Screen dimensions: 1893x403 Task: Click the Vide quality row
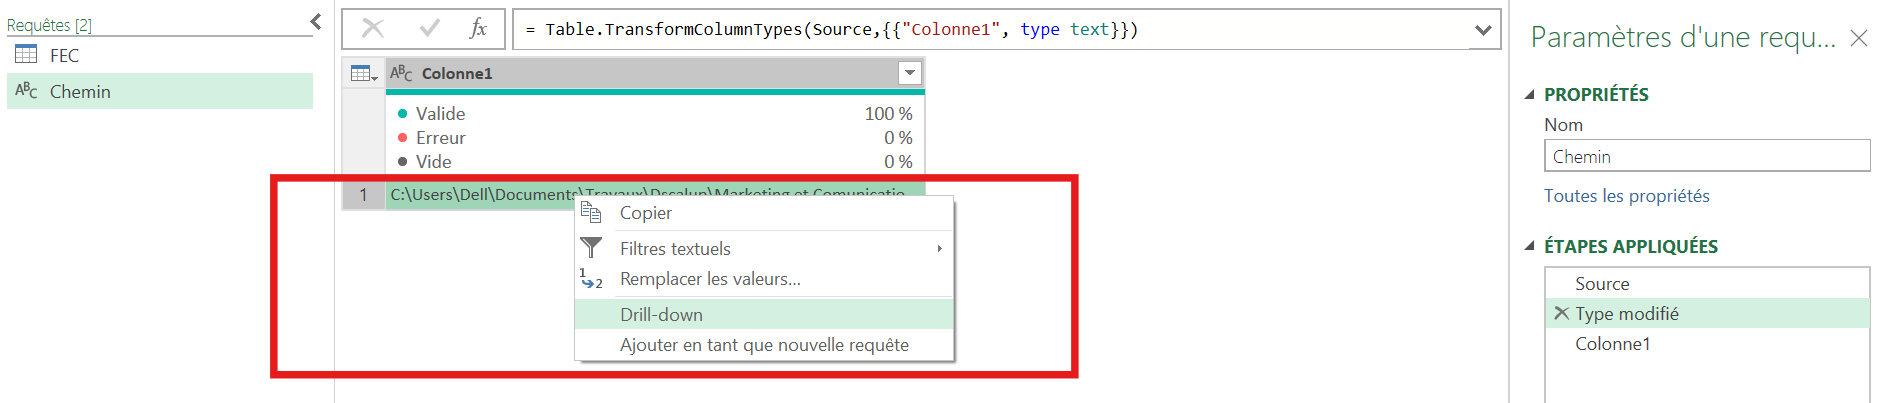[x=655, y=162]
